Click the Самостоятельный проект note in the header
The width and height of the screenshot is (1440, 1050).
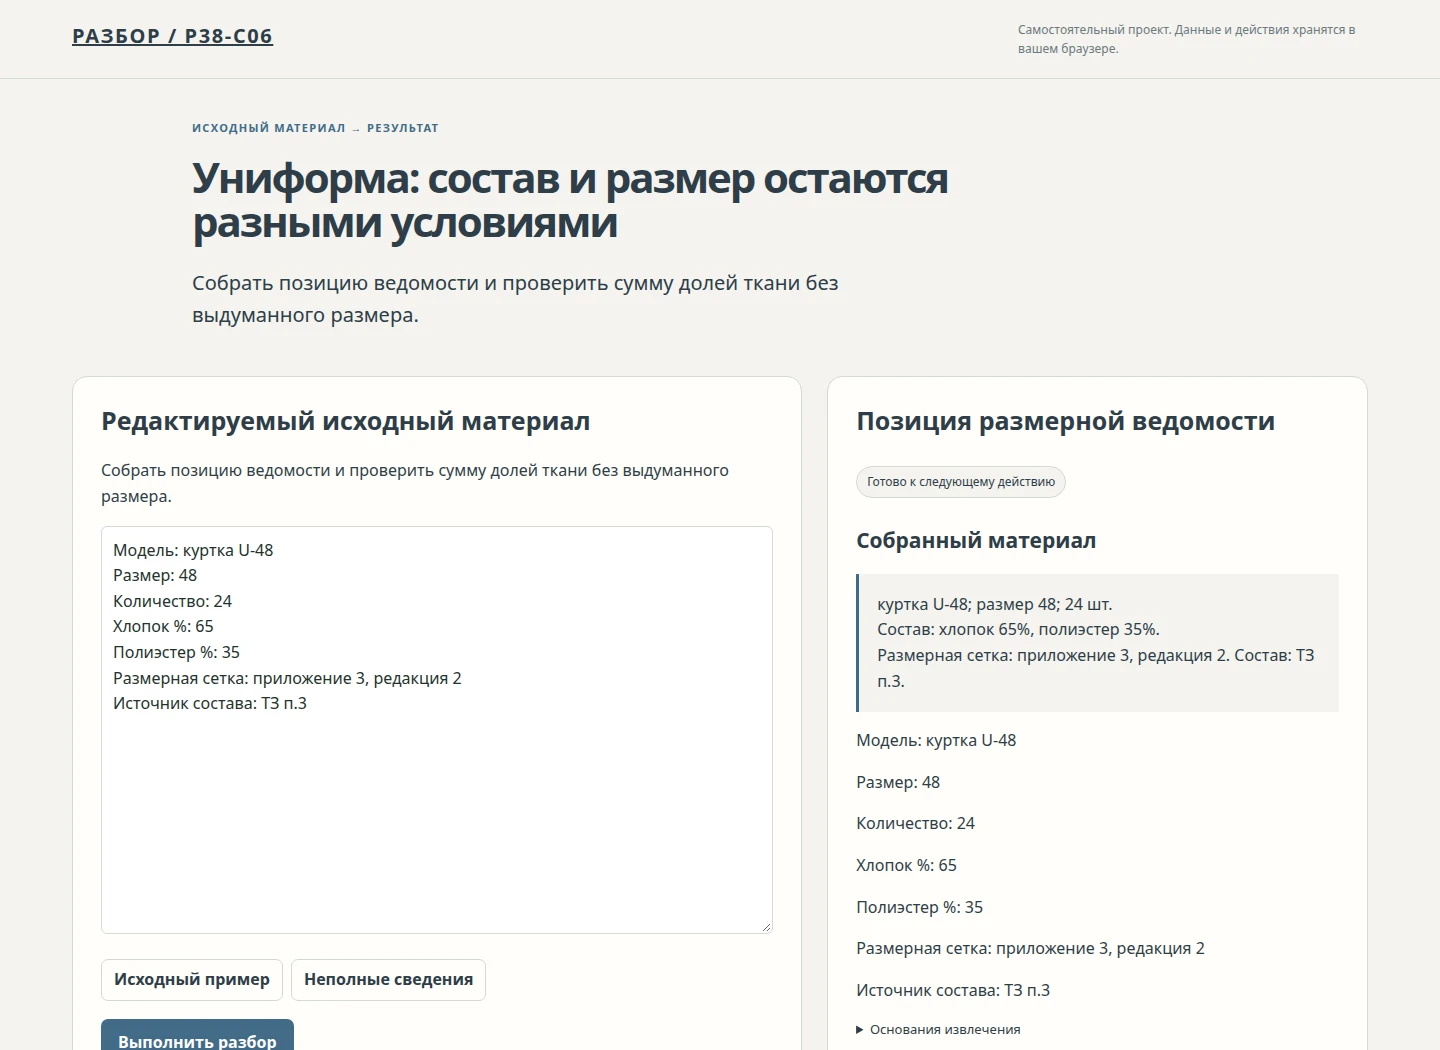pyautogui.click(x=1186, y=39)
